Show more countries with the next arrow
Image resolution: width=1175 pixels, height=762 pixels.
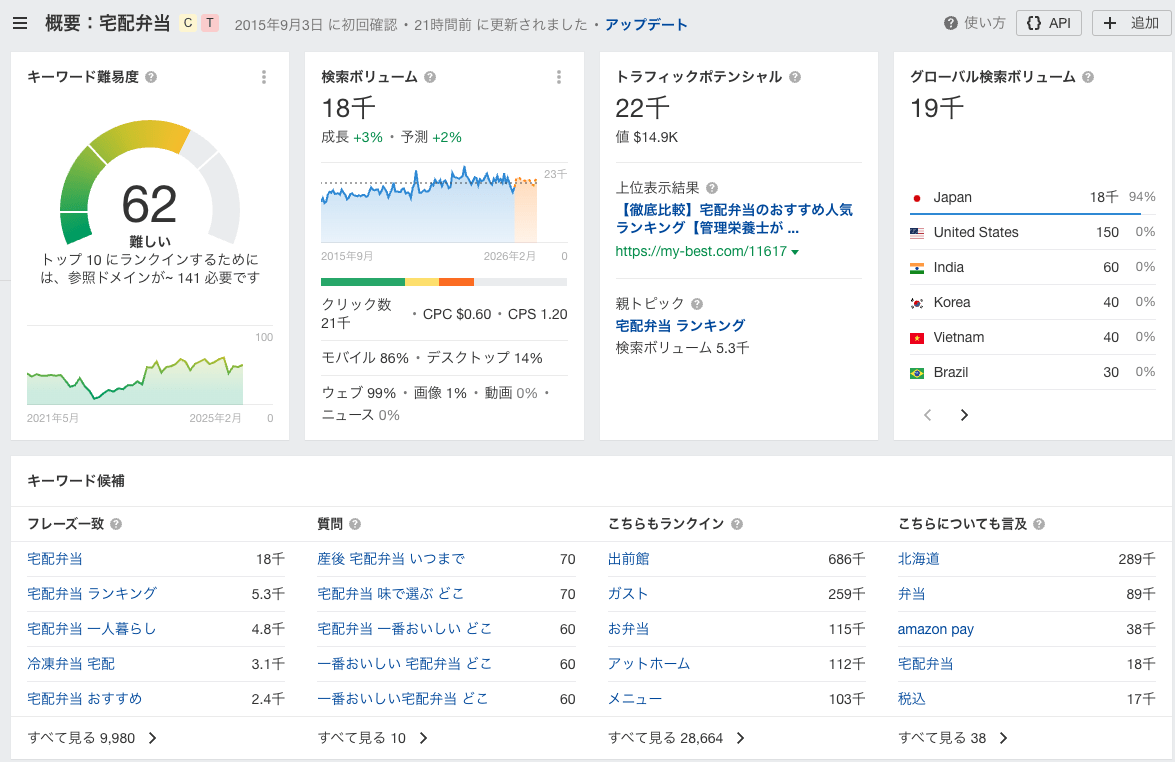coord(963,414)
